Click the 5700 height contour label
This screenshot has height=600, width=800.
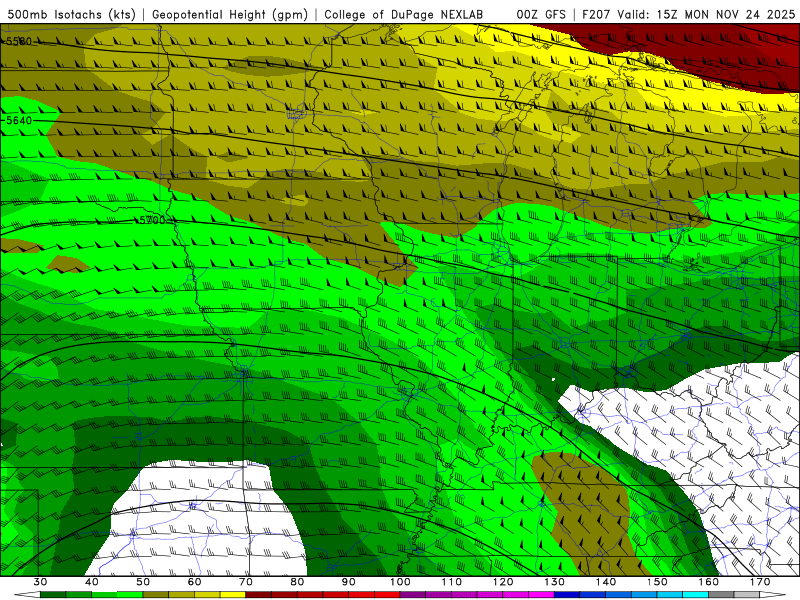[x=153, y=220]
